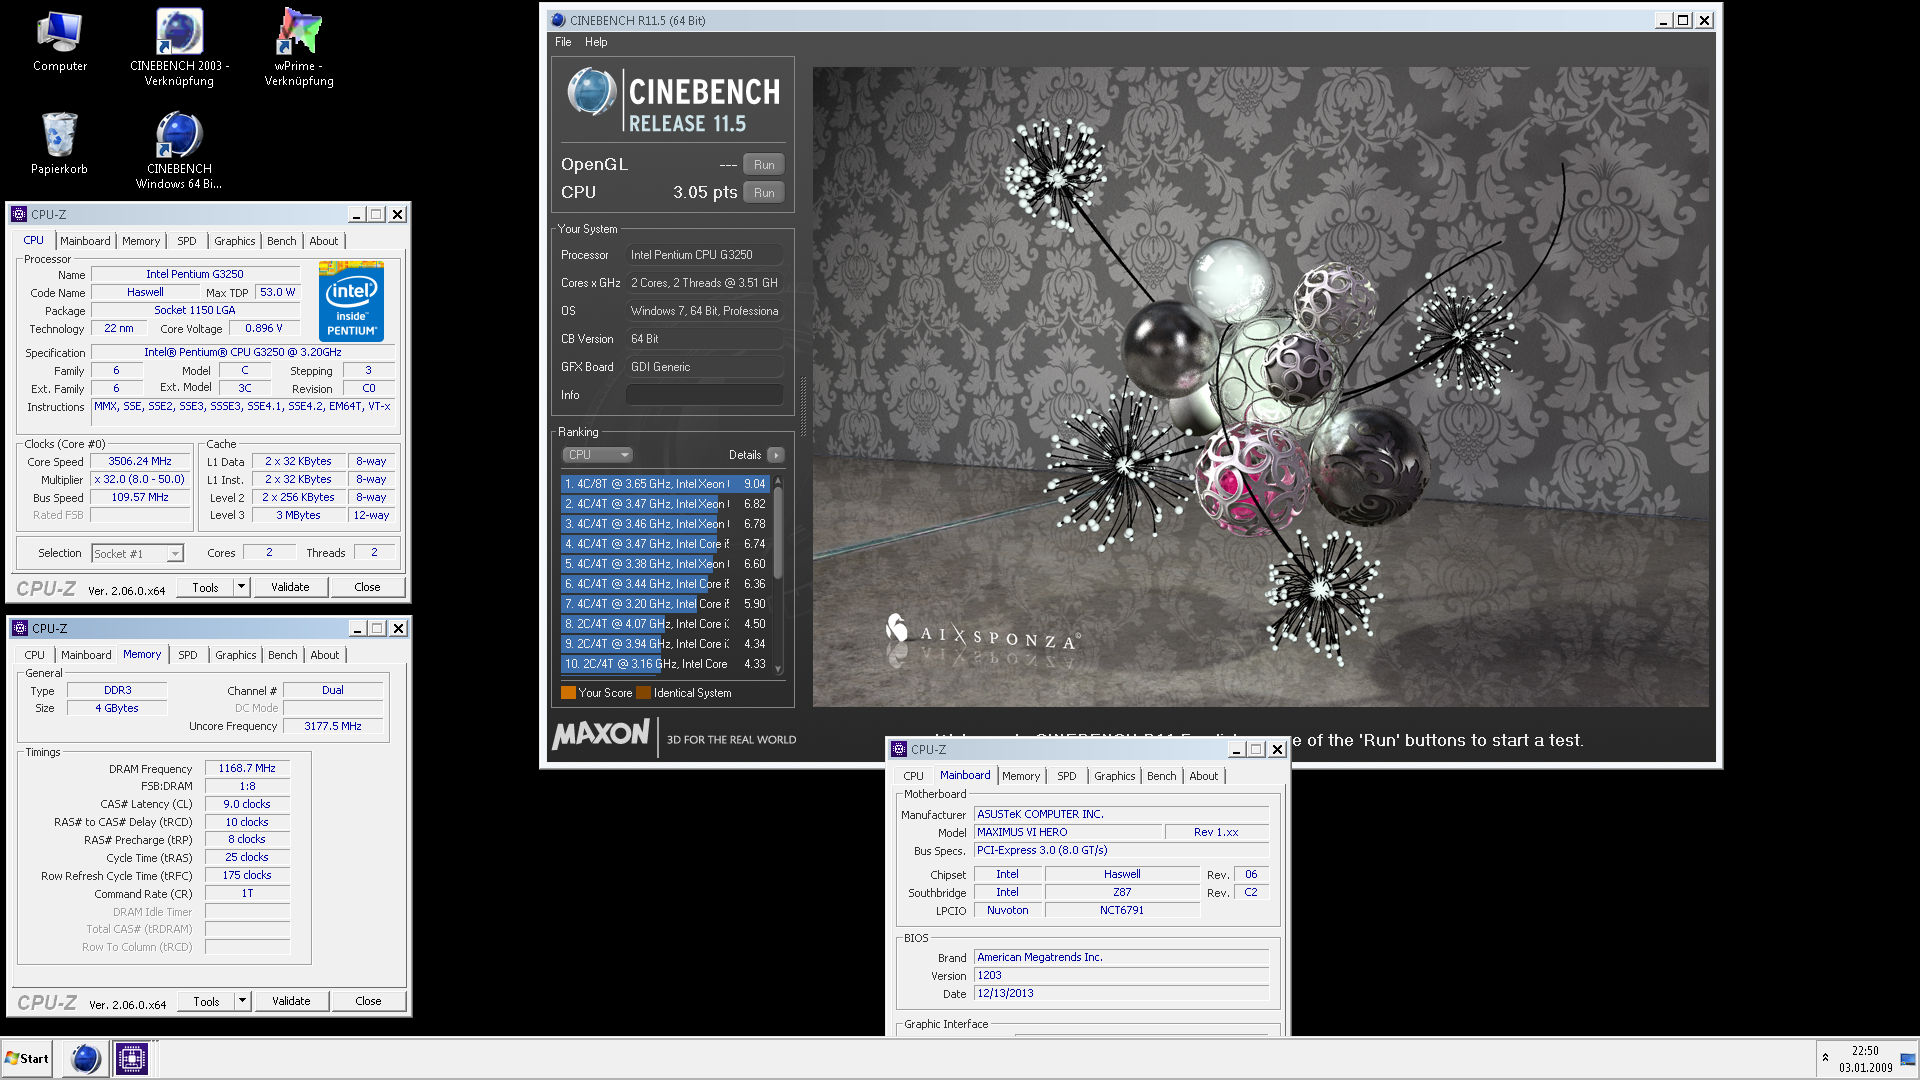Switch to About tab in top CPU-Z window
This screenshot has height=1080, width=1920.
[324, 241]
